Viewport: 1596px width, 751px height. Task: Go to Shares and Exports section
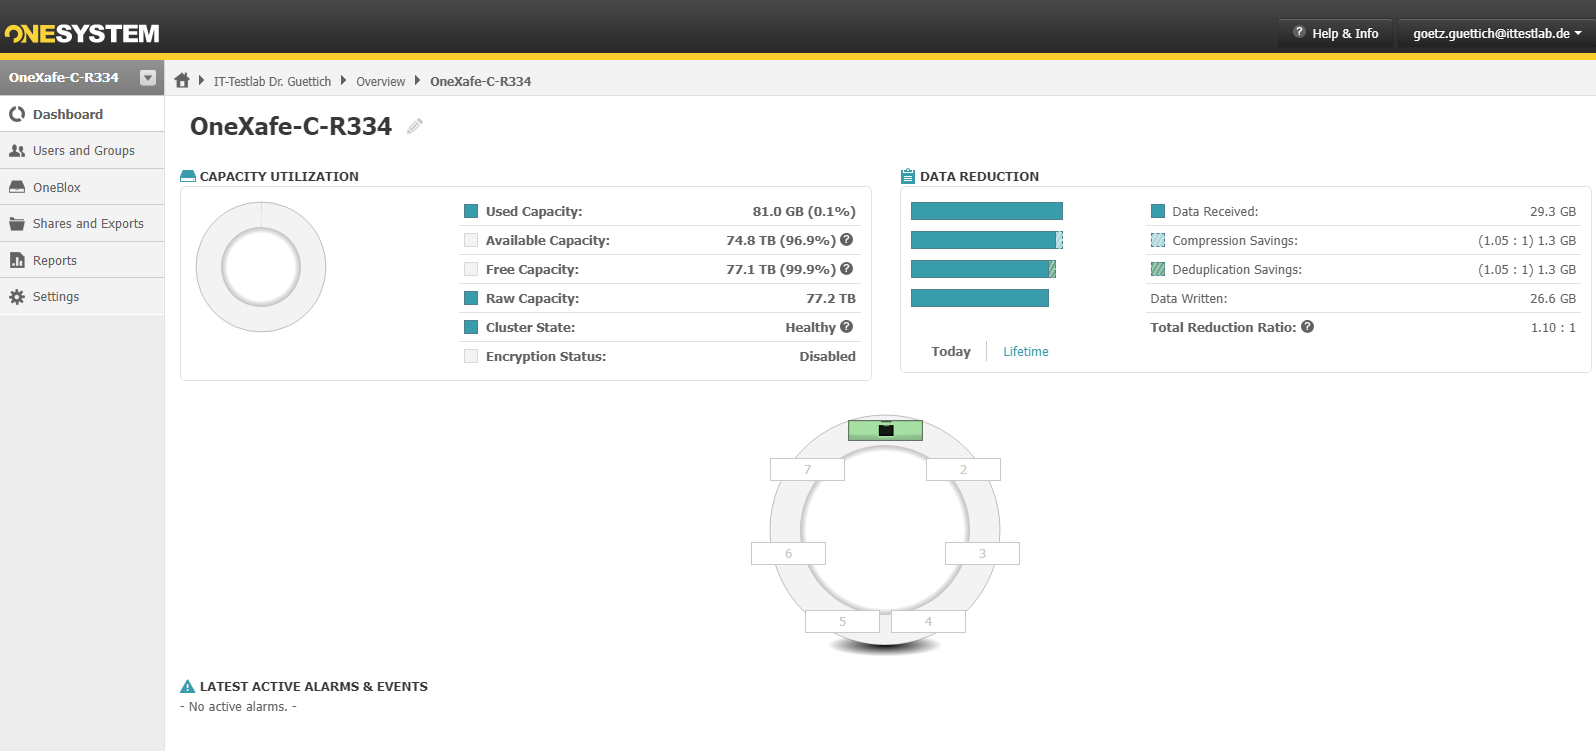tap(88, 224)
